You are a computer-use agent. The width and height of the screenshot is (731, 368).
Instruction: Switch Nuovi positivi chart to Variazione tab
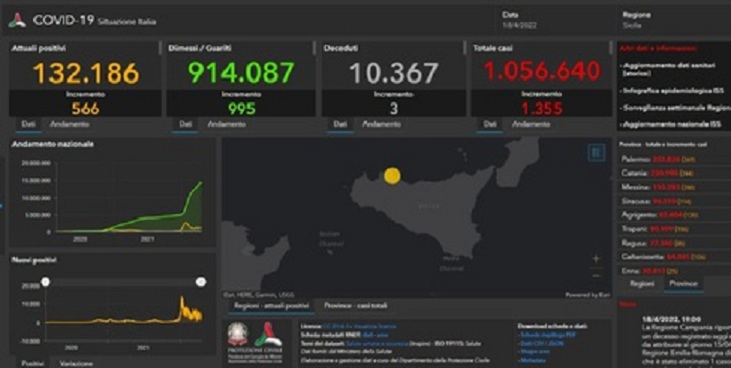click(x=76, y=363)
